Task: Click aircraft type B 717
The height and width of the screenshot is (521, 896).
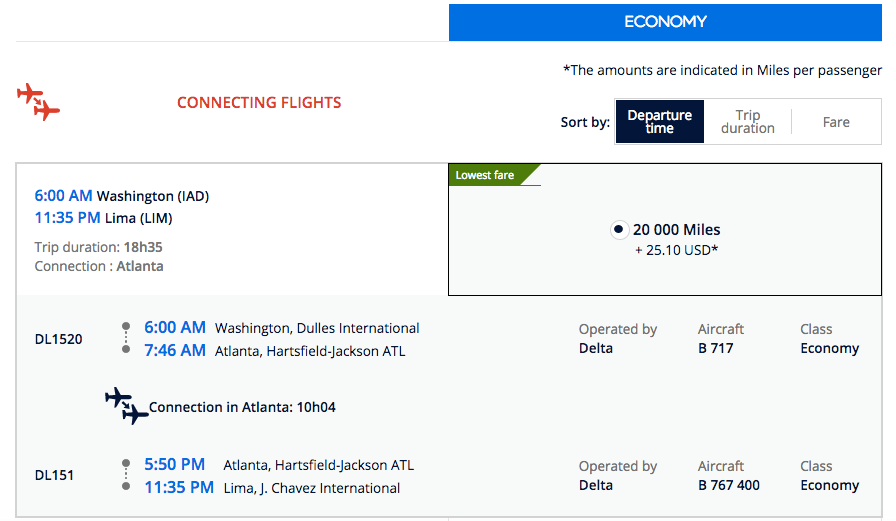Action: tap(716, 348)
